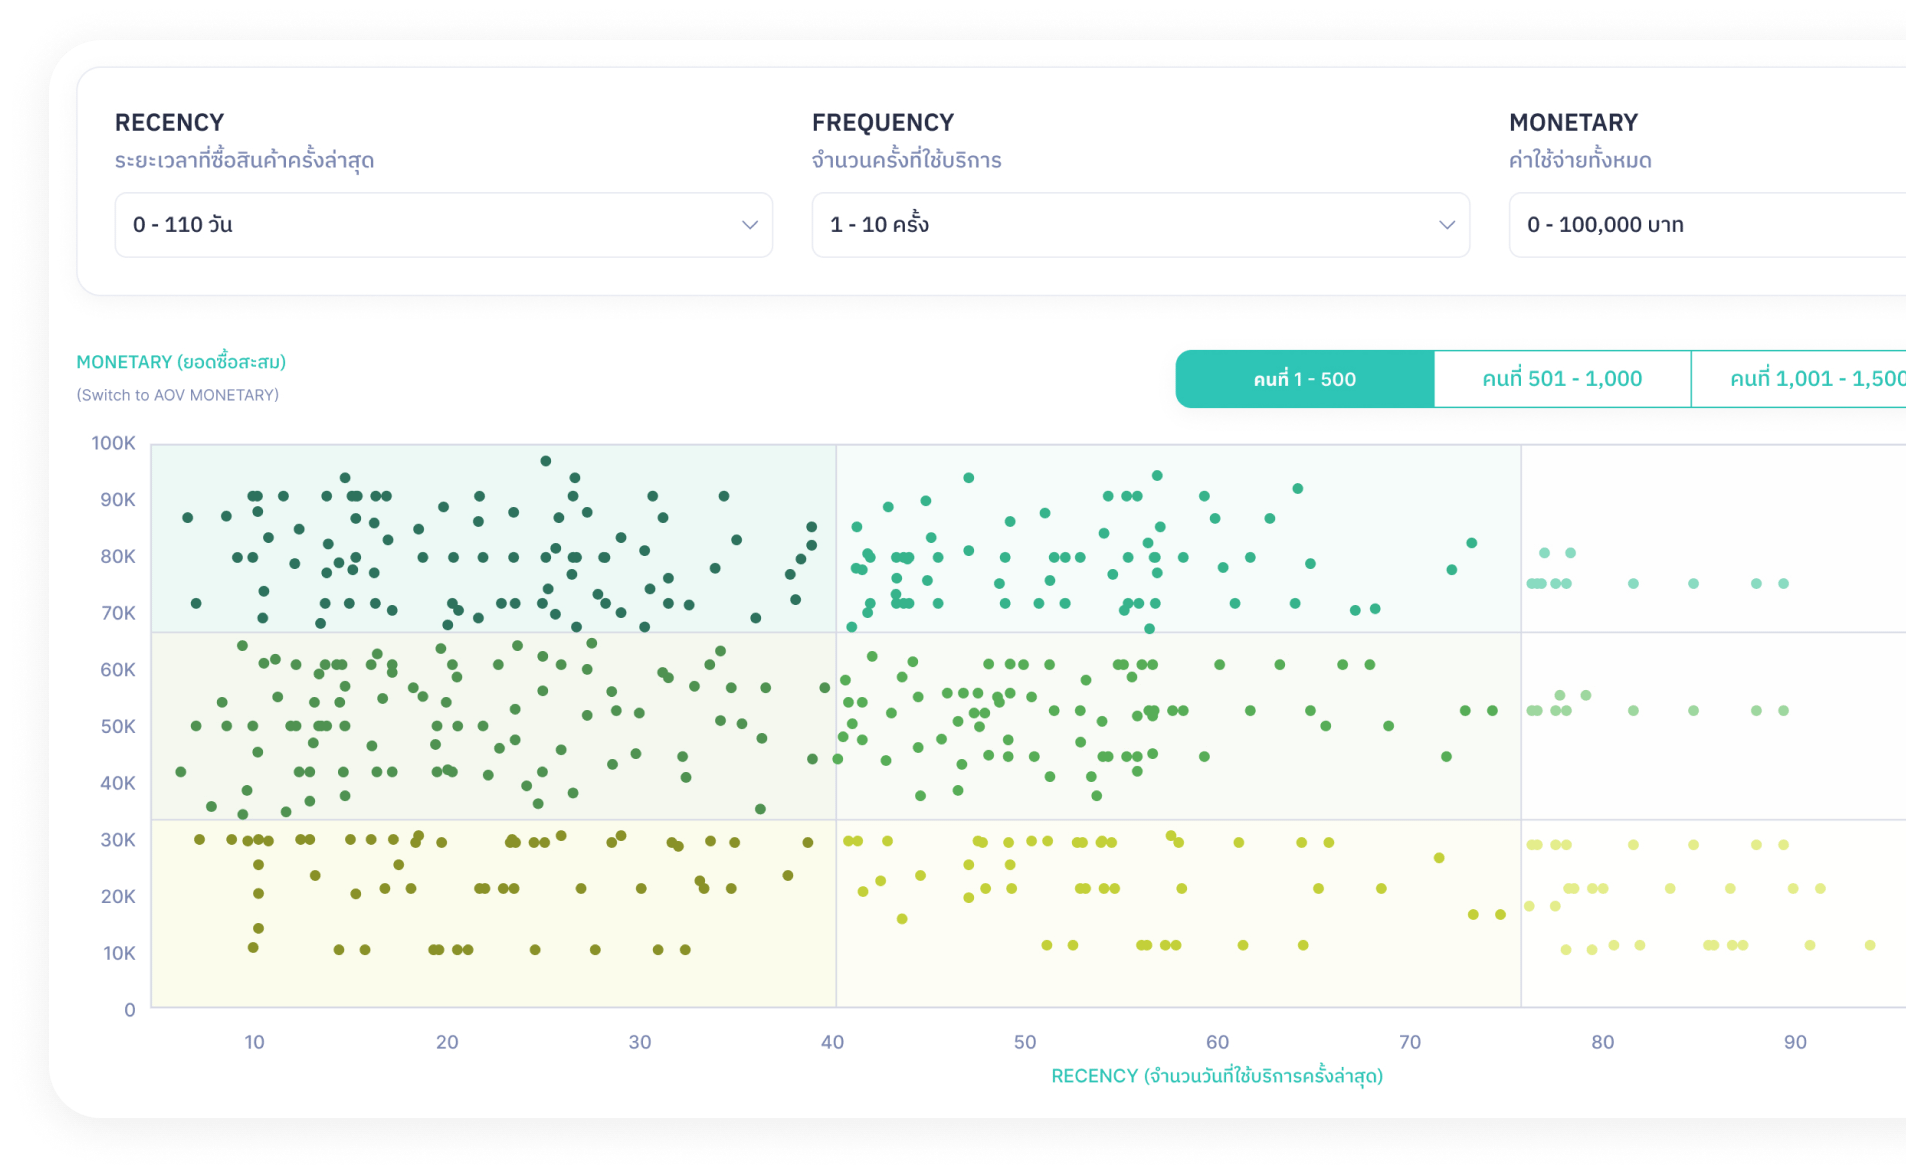Click the 90 x-axis tick label
Screen dimensions: 1906x1174
click(x=1795, y=1042)
